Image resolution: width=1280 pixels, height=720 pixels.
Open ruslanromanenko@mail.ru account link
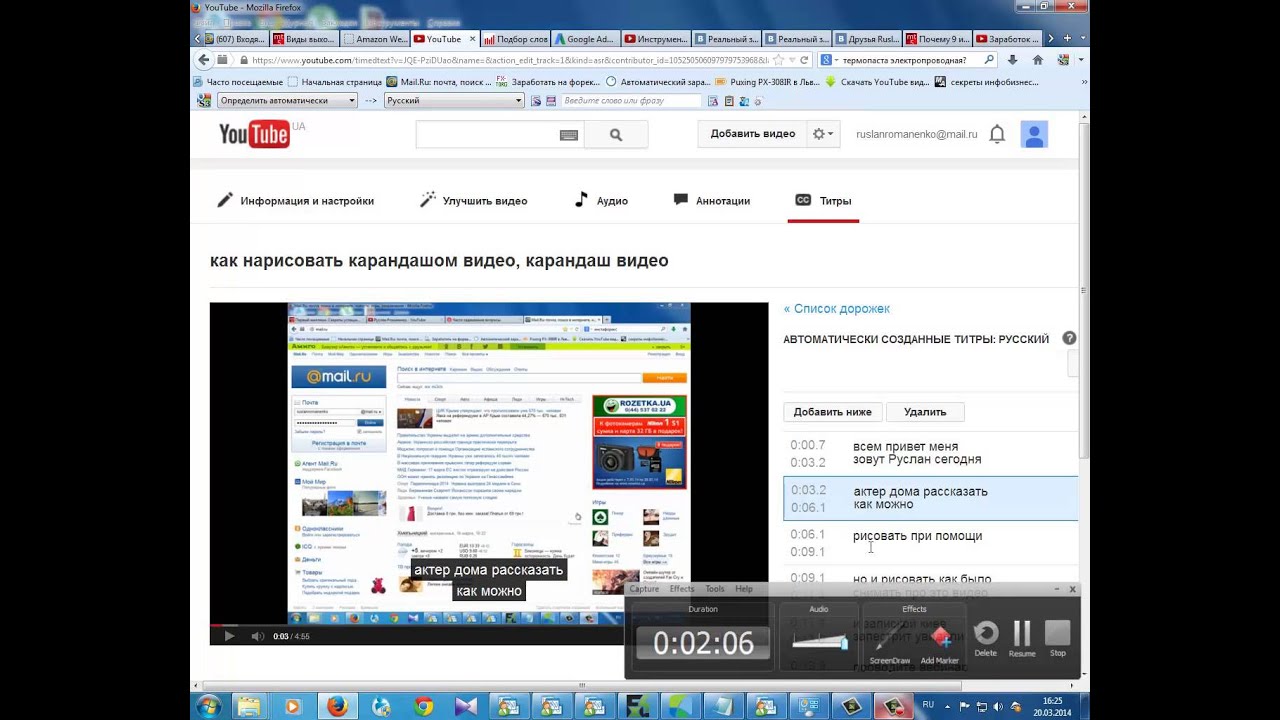pyautogui.click(x=917, y=134)
